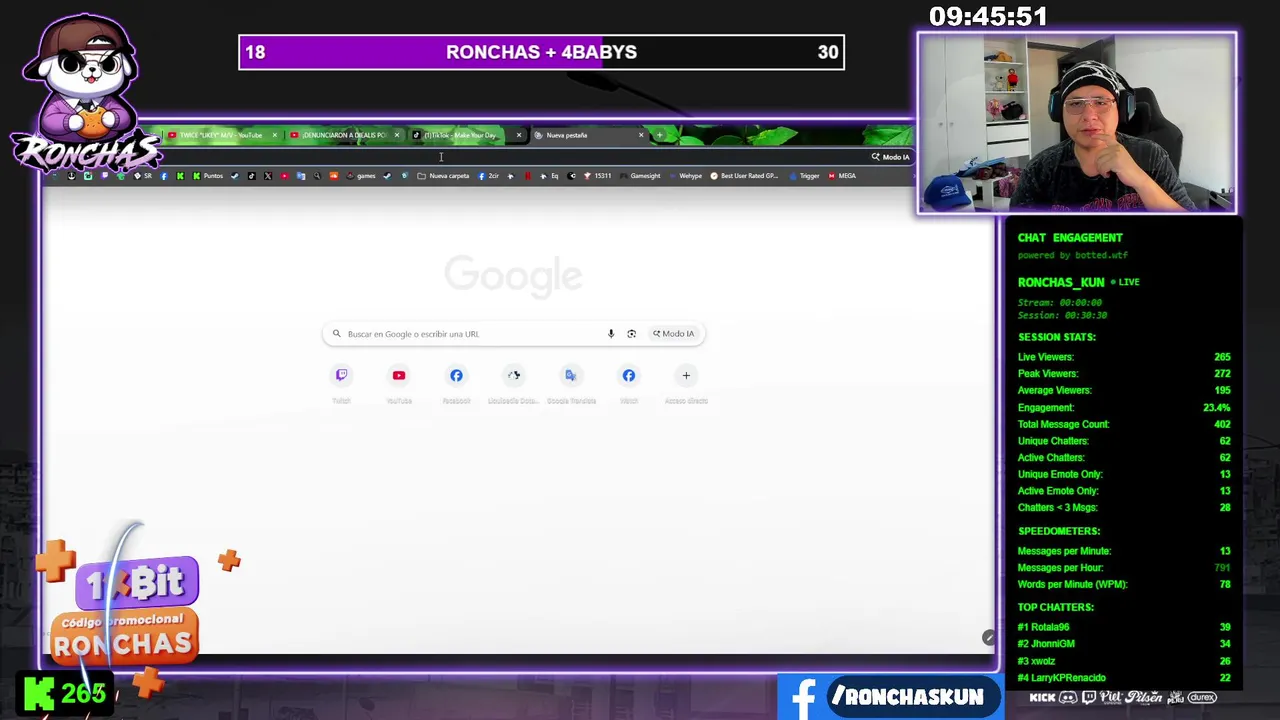The width and height of the screenshot is (1280, 720).
Task: Close the TikTok Make Your Day tab
Action: coord(518,135)
